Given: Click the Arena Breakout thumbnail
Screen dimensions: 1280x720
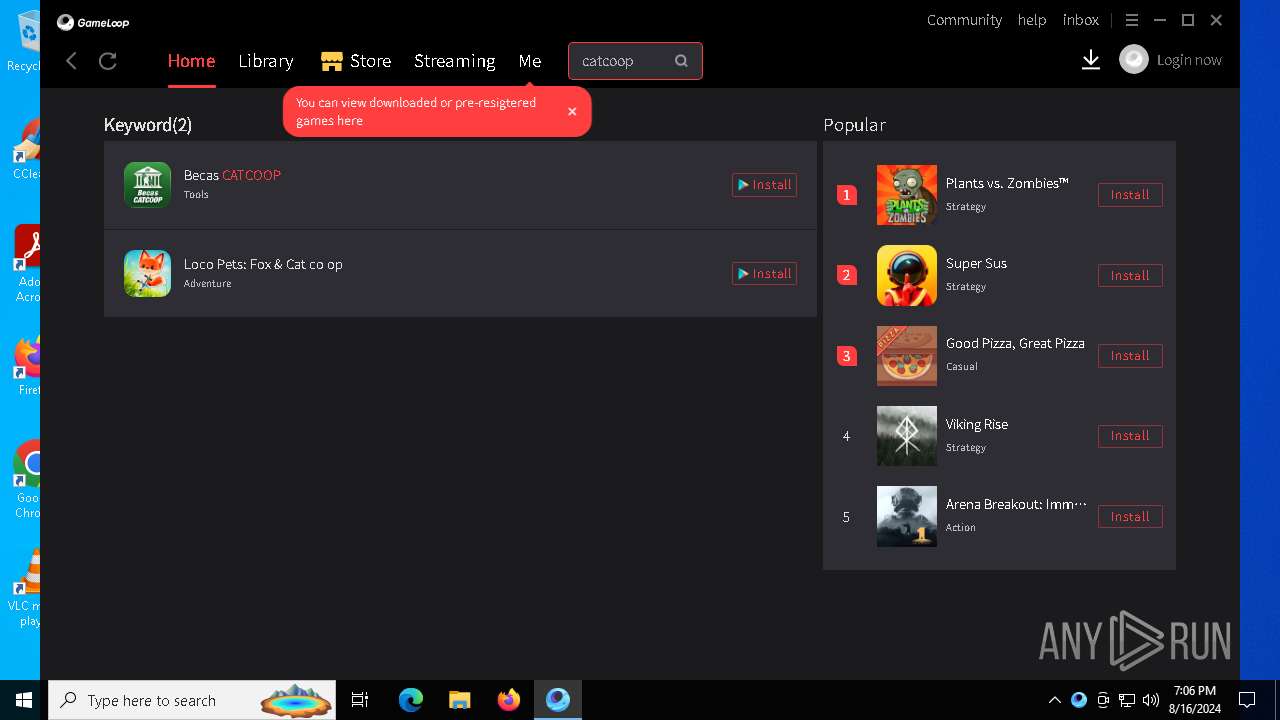Looking at the screenshot, I should [907, 516].
